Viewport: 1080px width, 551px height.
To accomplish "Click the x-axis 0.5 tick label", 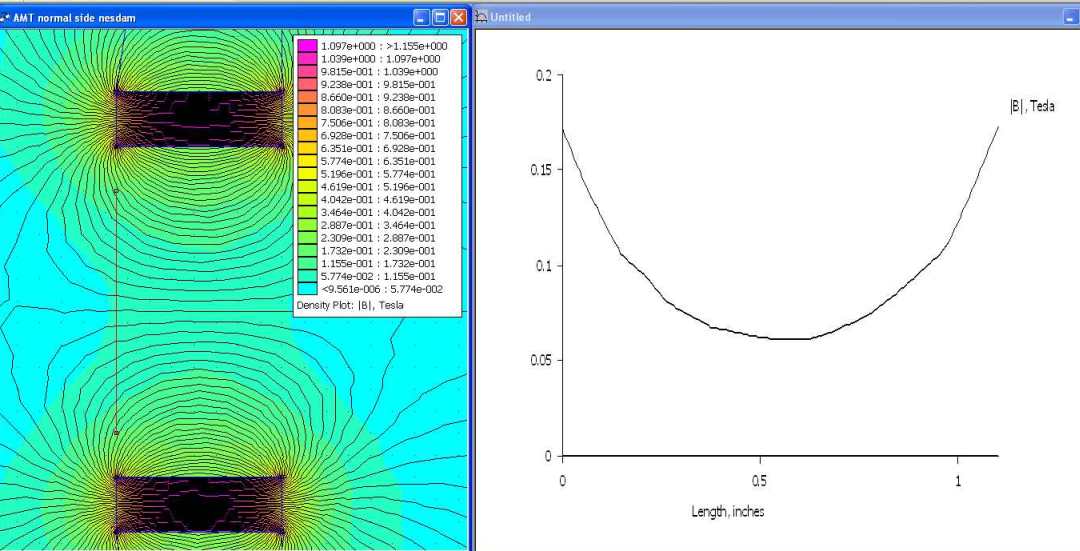I will pyautogui.click(x=760, y=481).
